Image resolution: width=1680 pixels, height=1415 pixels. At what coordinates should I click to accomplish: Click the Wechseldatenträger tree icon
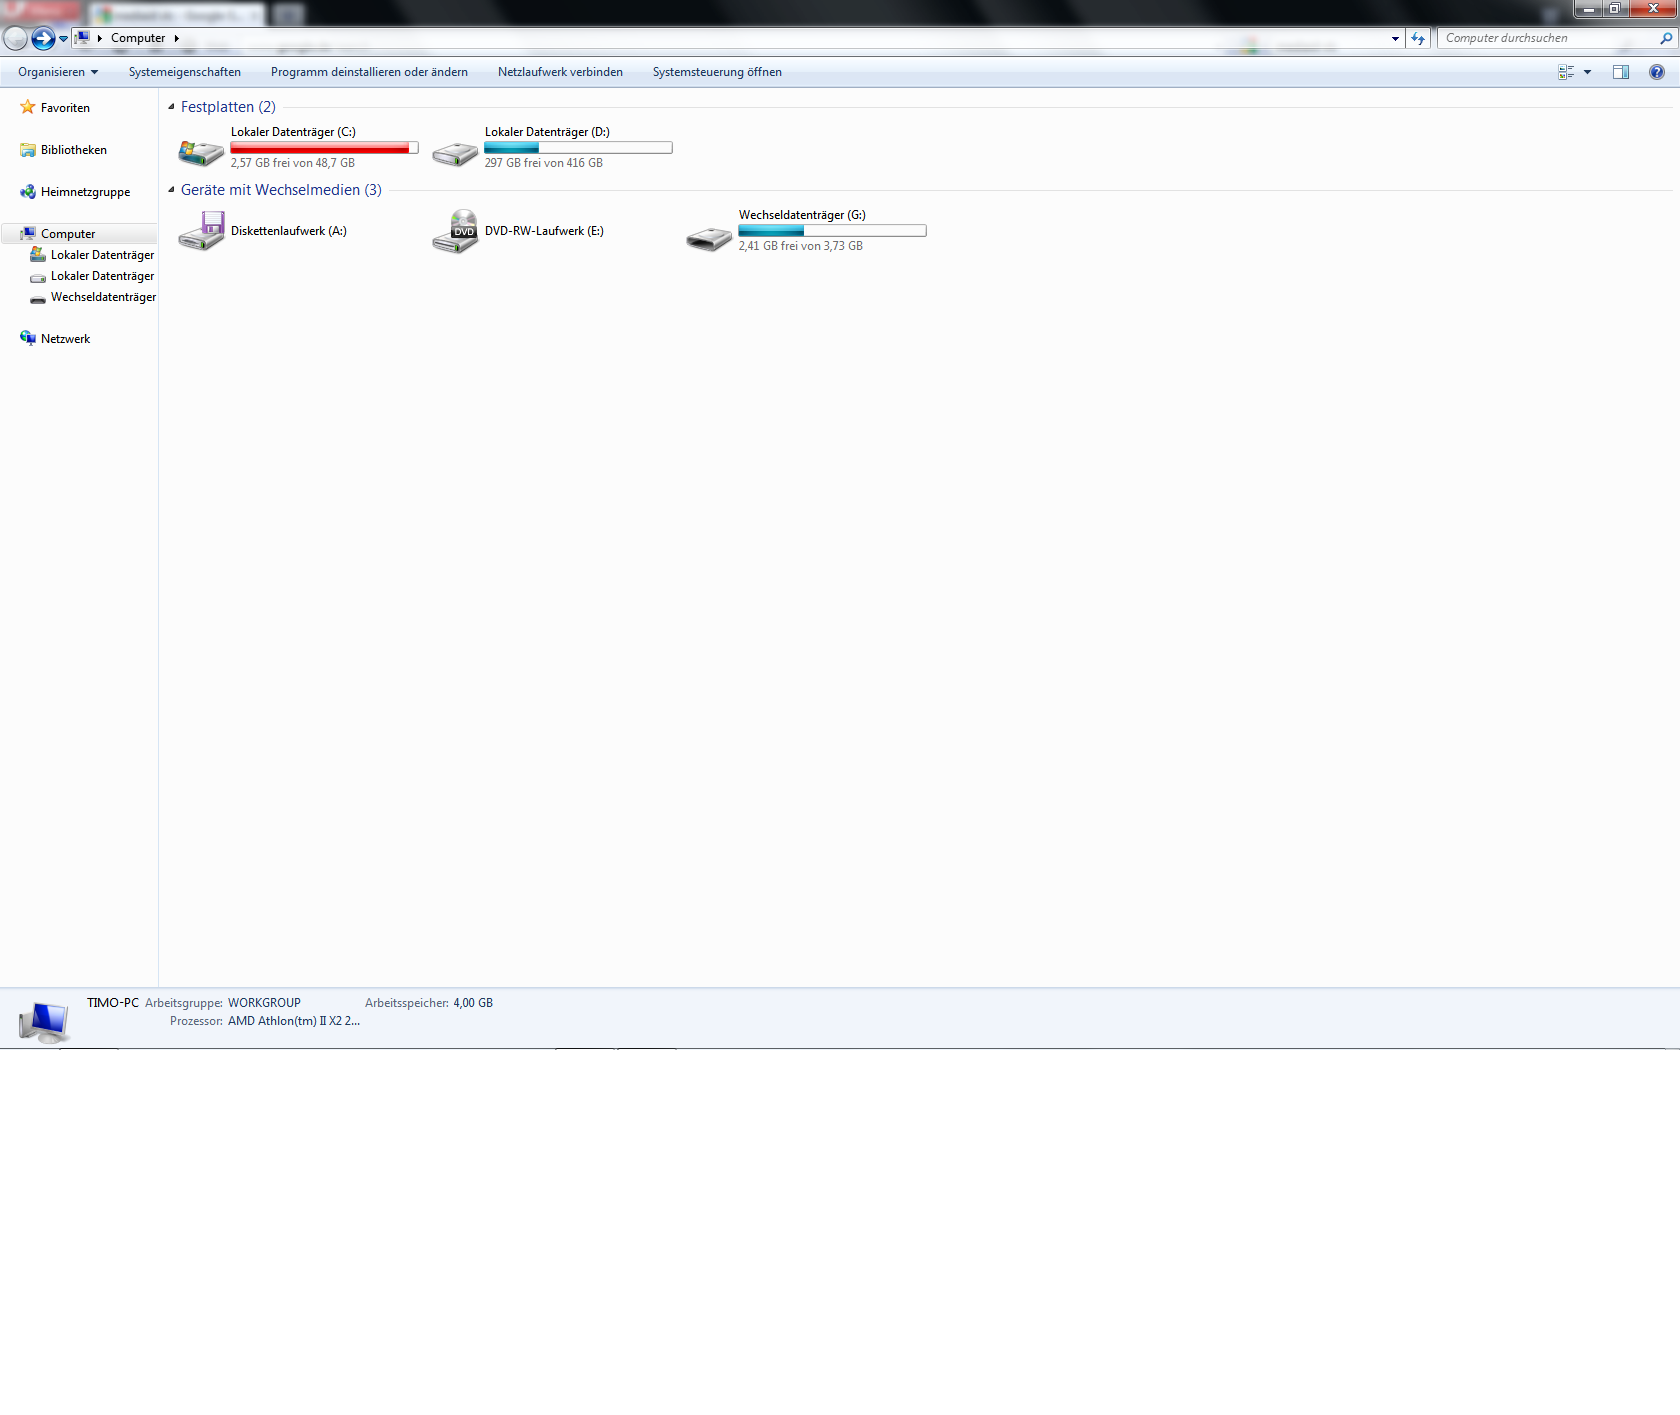[x=38, y=298]
